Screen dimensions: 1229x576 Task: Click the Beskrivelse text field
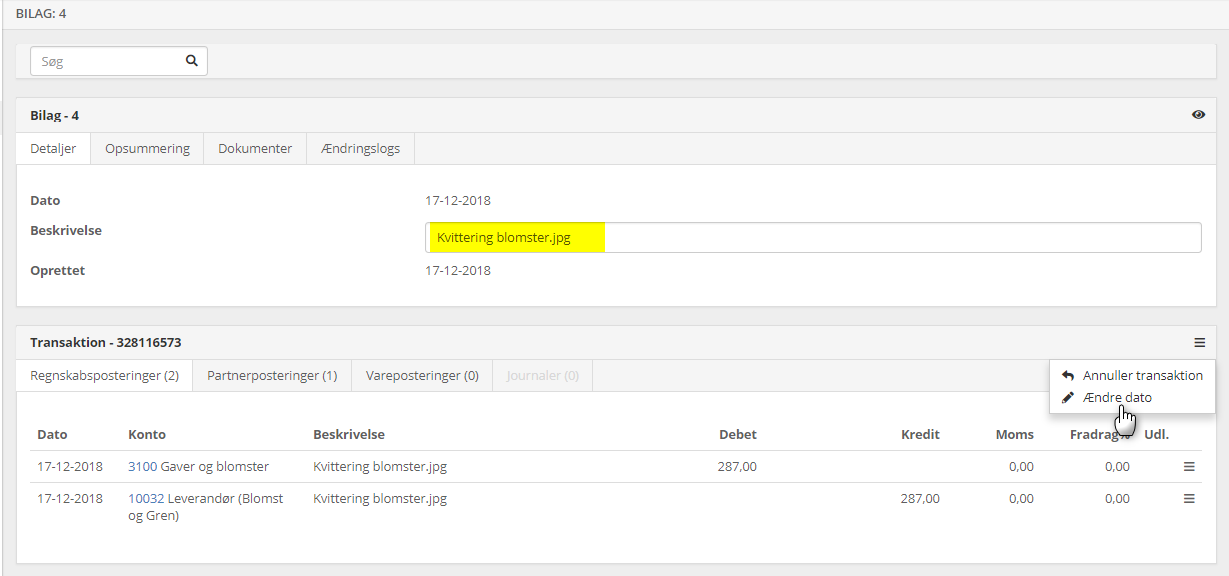pos(812,238)
